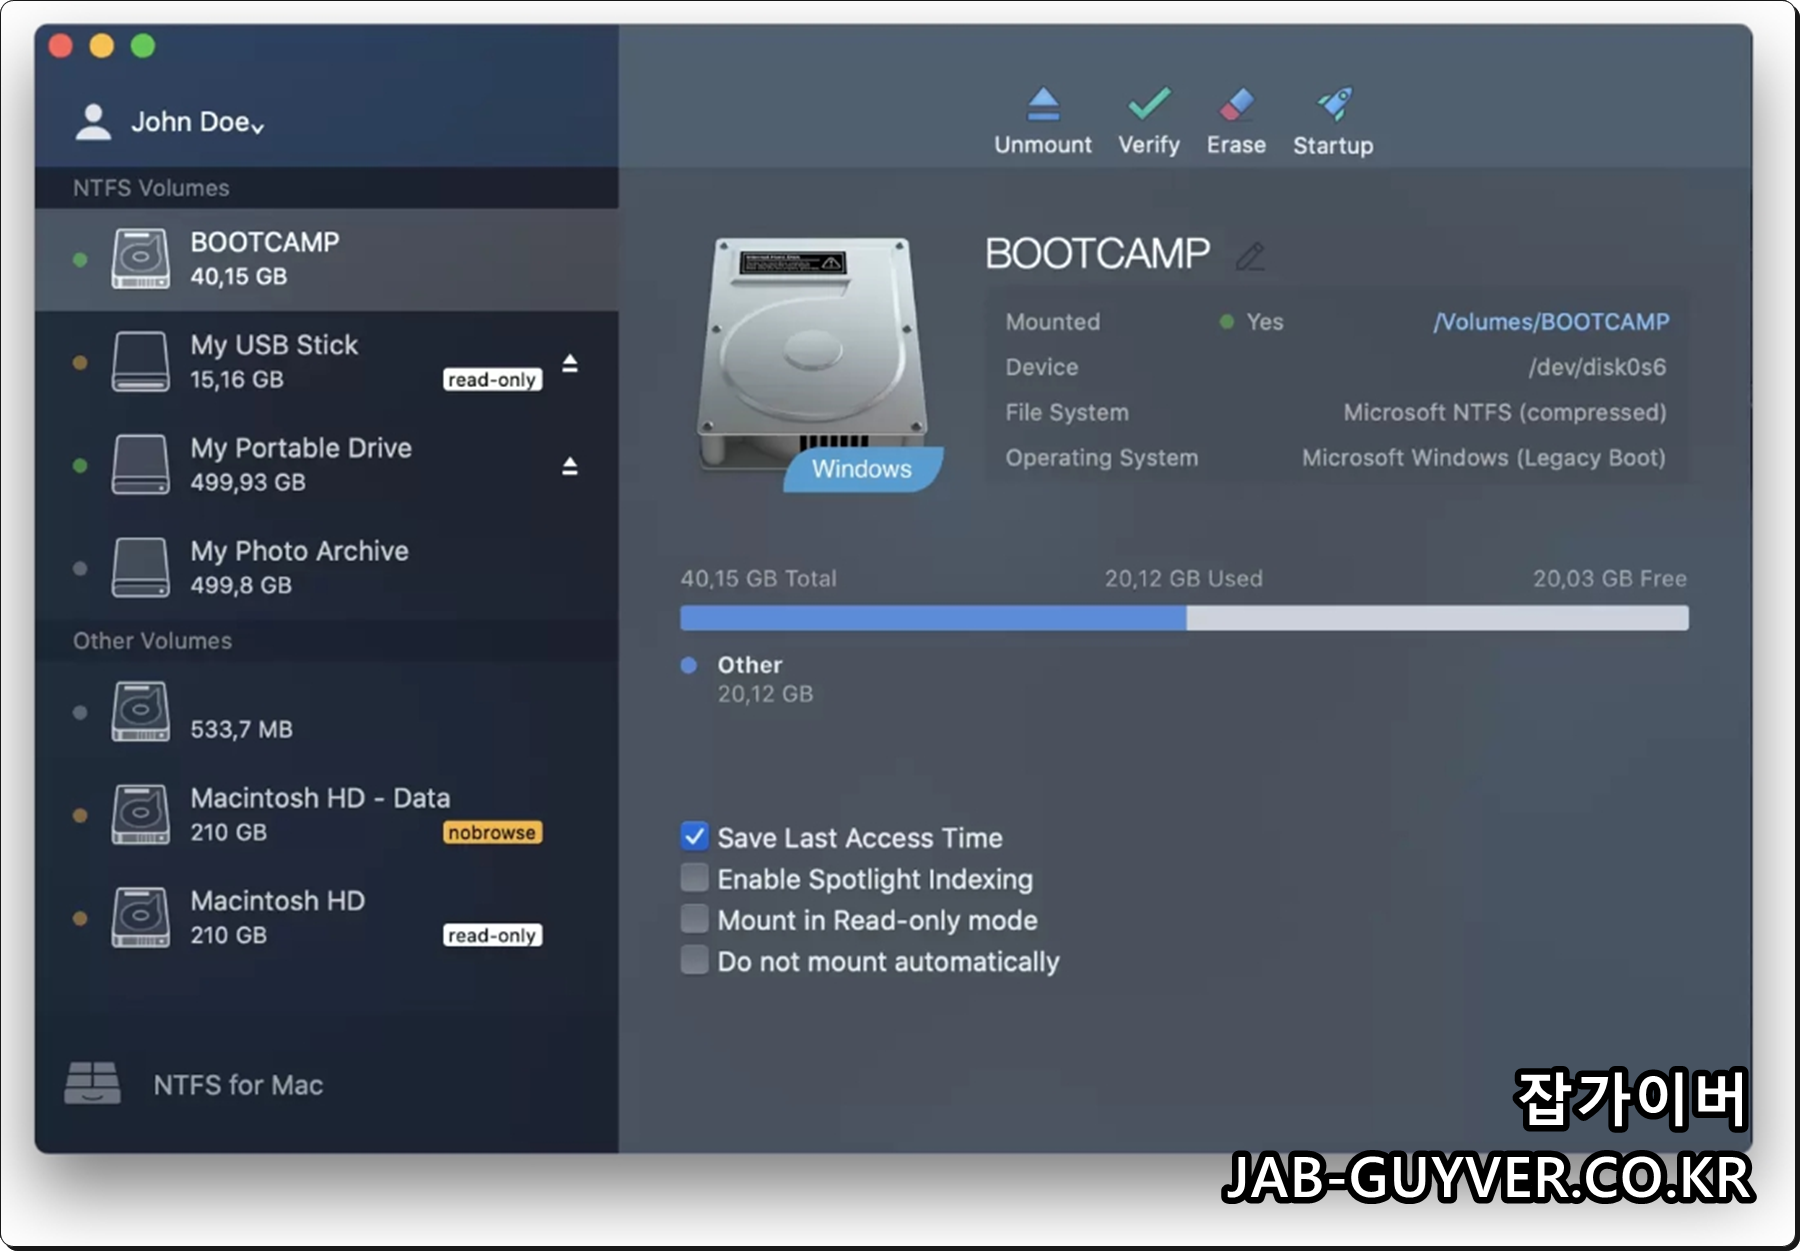The height and width of the screenshot is (1251, 1800).
Task: Click the BOOTCAMP drive icon in sidebar
Action: pos(140,259)
